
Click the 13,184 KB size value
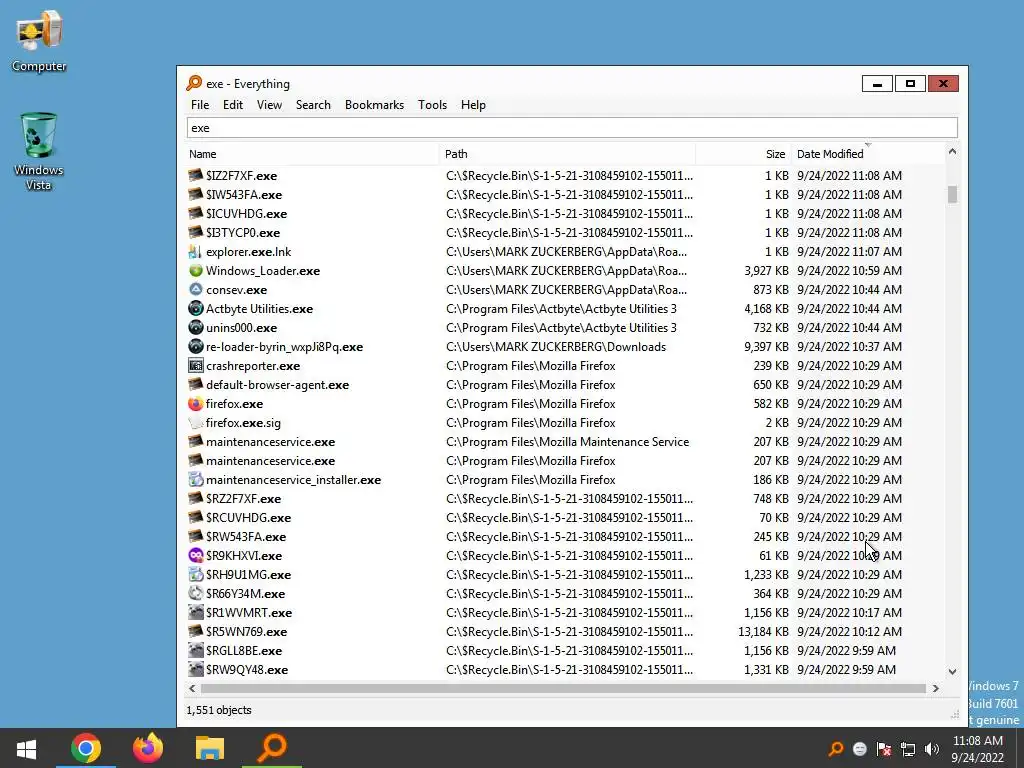pos(763,632)
